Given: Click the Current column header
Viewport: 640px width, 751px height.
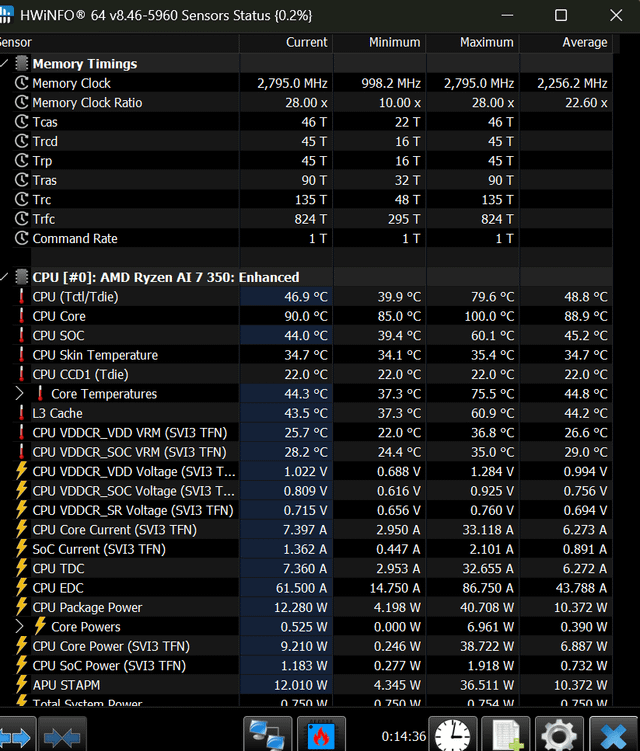Looking at the screenshot, I should 286,43.
